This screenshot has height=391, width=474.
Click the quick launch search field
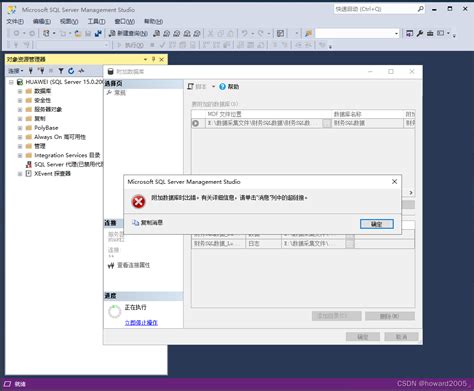375,9
